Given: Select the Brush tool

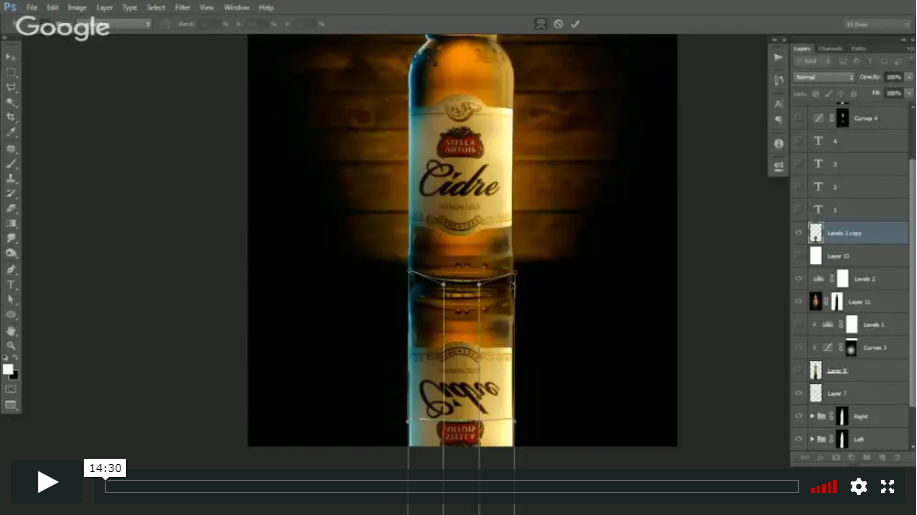Looking at the screenshot, I should (x=11, y=164).
